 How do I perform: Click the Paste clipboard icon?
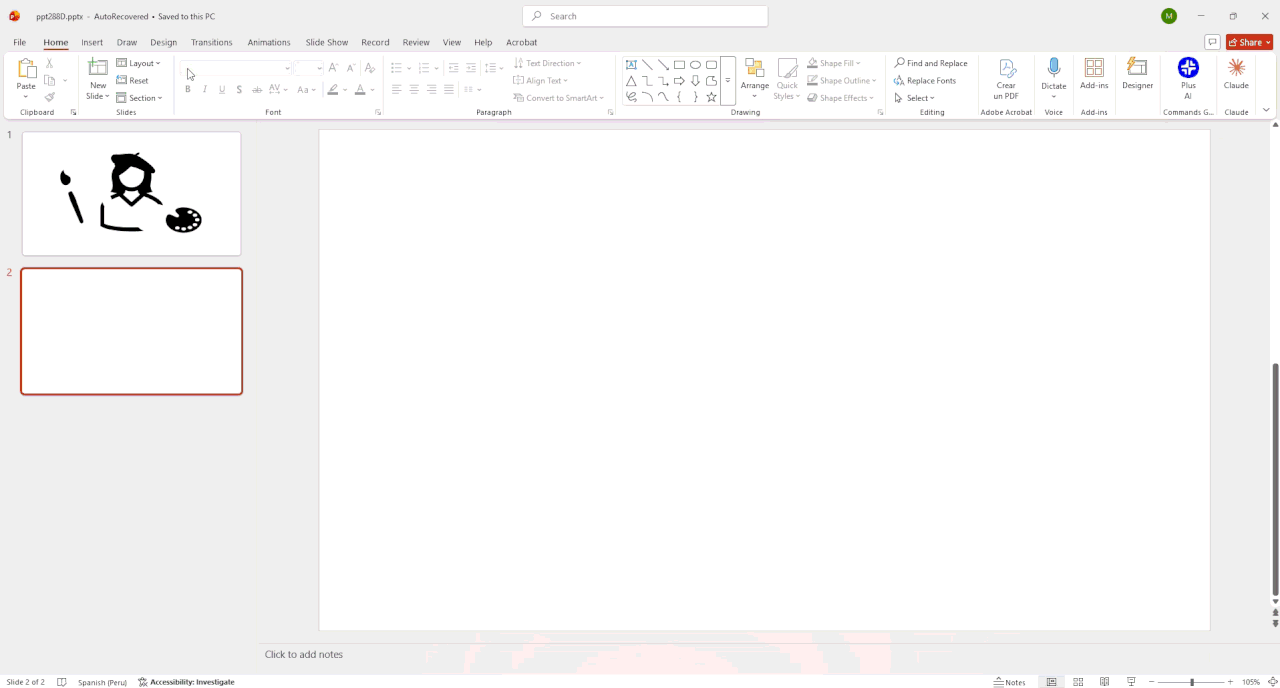click(x=26, y=69)
